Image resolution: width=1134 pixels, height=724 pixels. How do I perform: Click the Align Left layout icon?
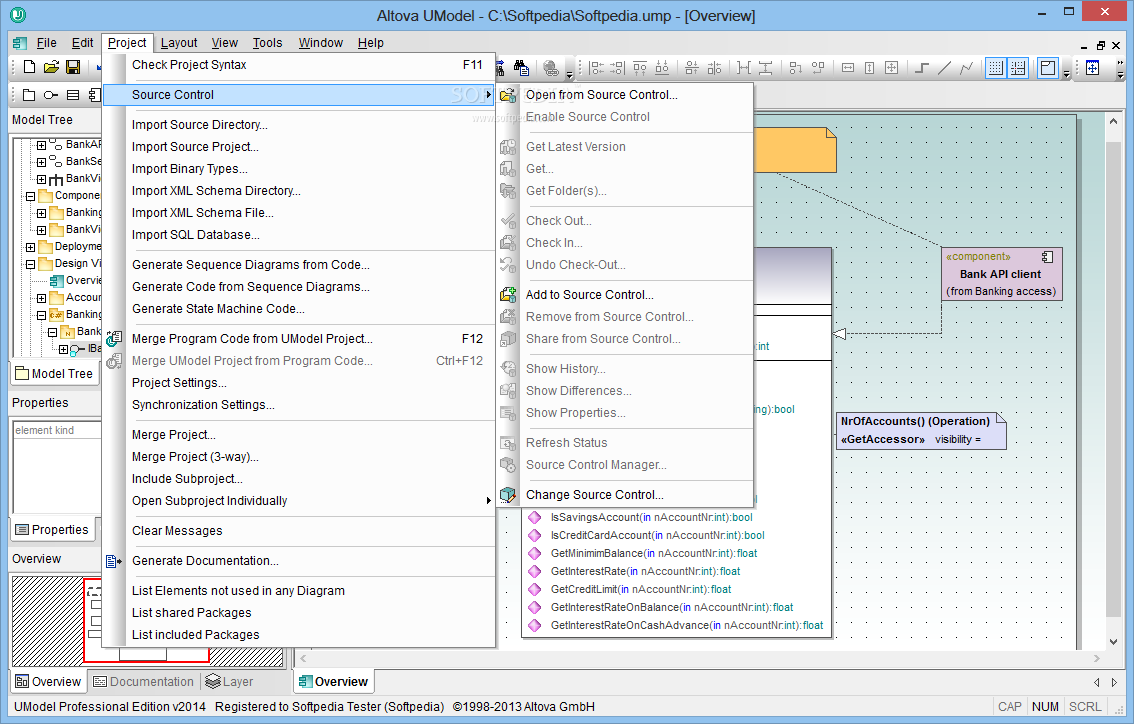coord(596,68)
